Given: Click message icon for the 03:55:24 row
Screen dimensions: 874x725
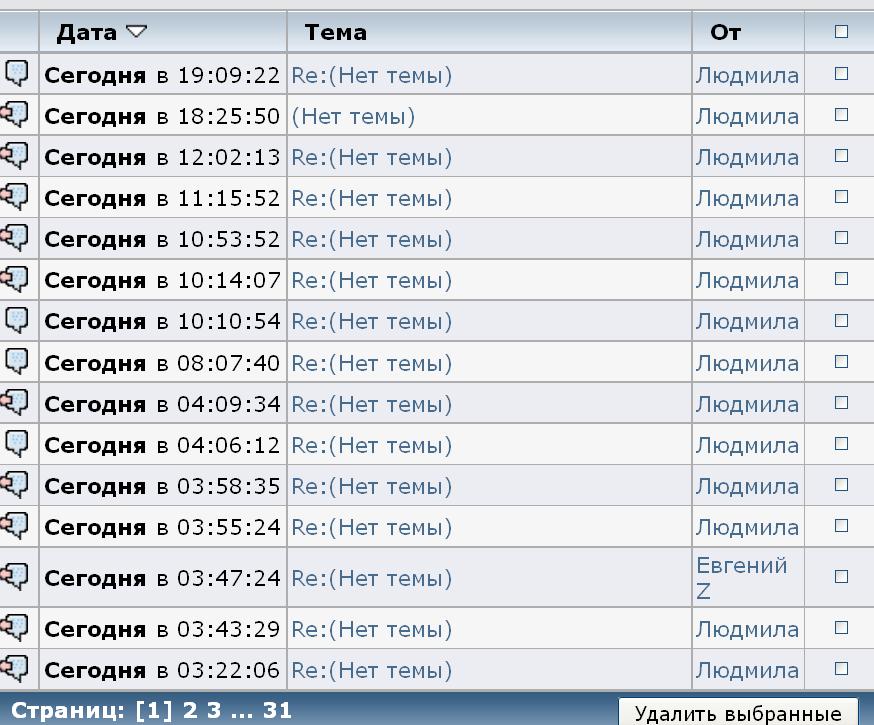Looking at the screenshot, I should tap(14, 527).
